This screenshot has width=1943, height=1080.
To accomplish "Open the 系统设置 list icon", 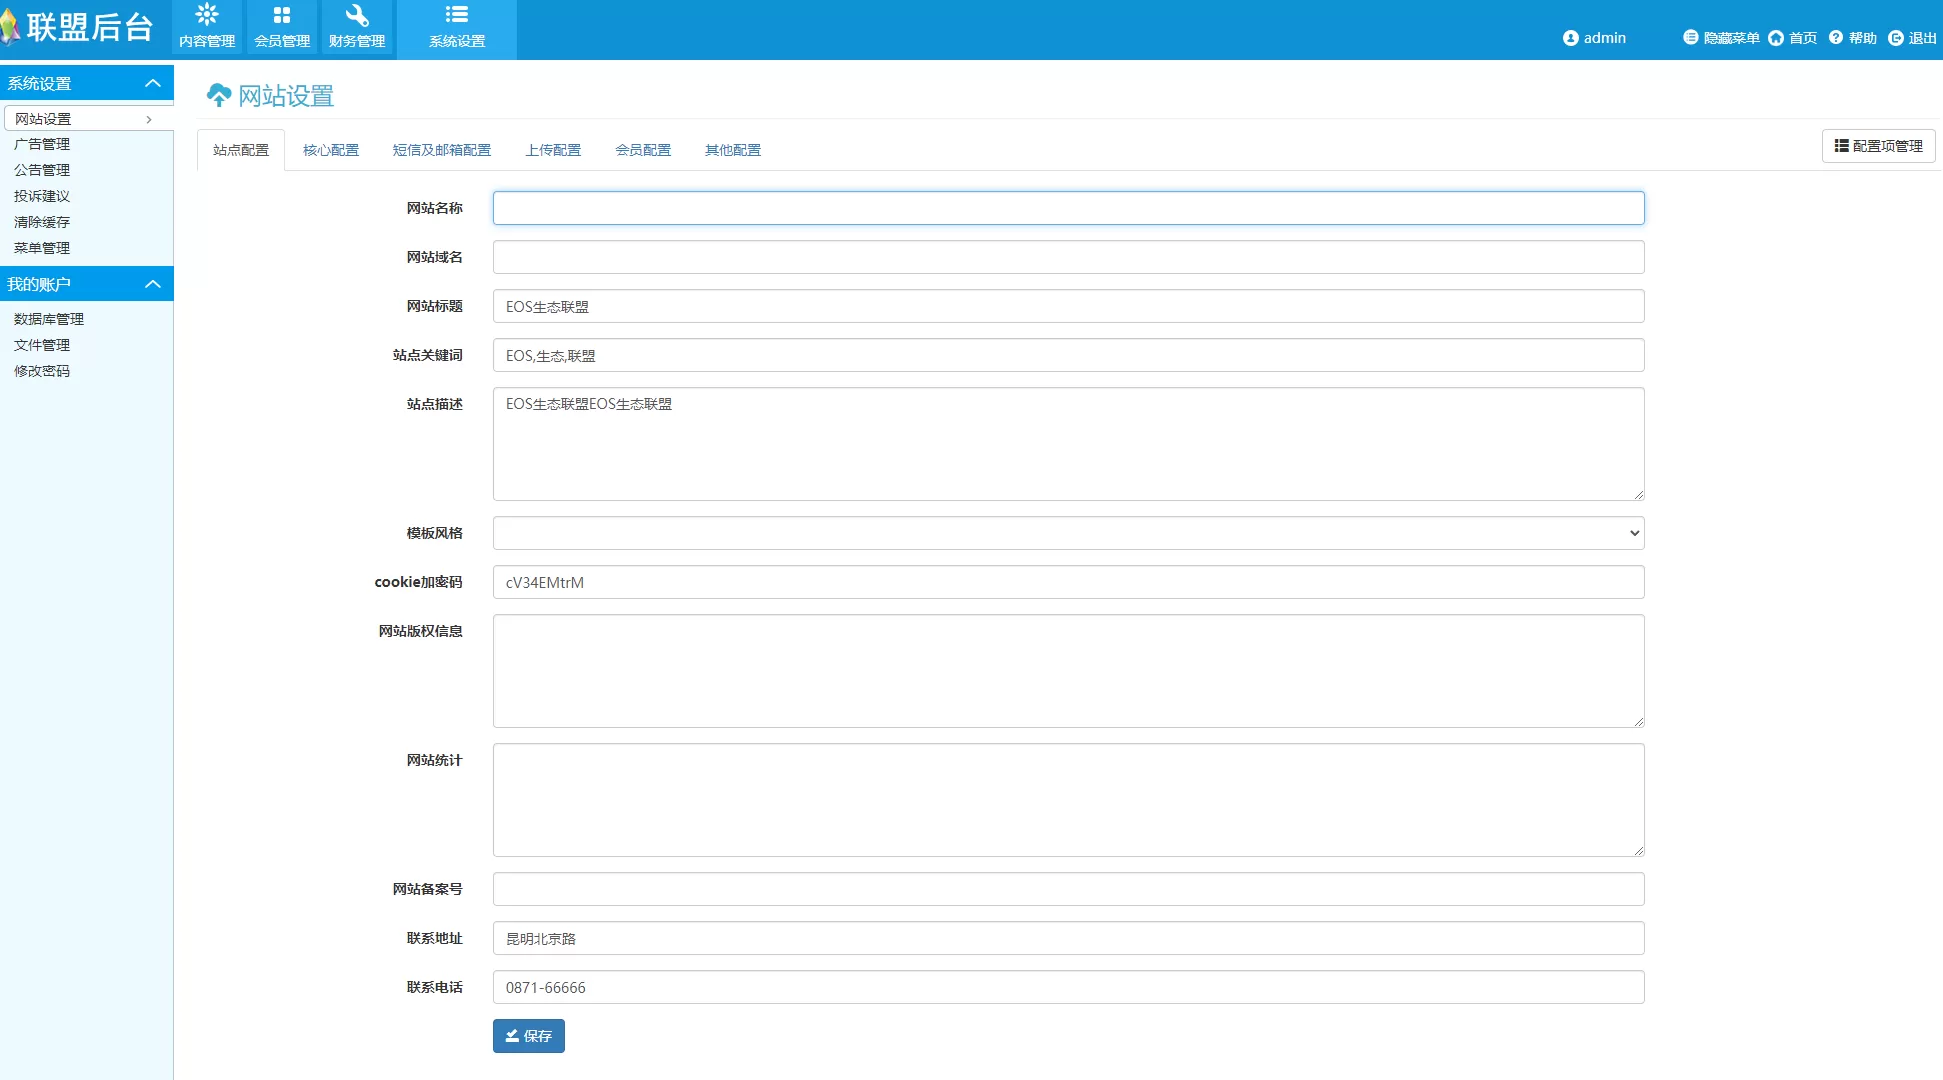I will click(457, 15).
